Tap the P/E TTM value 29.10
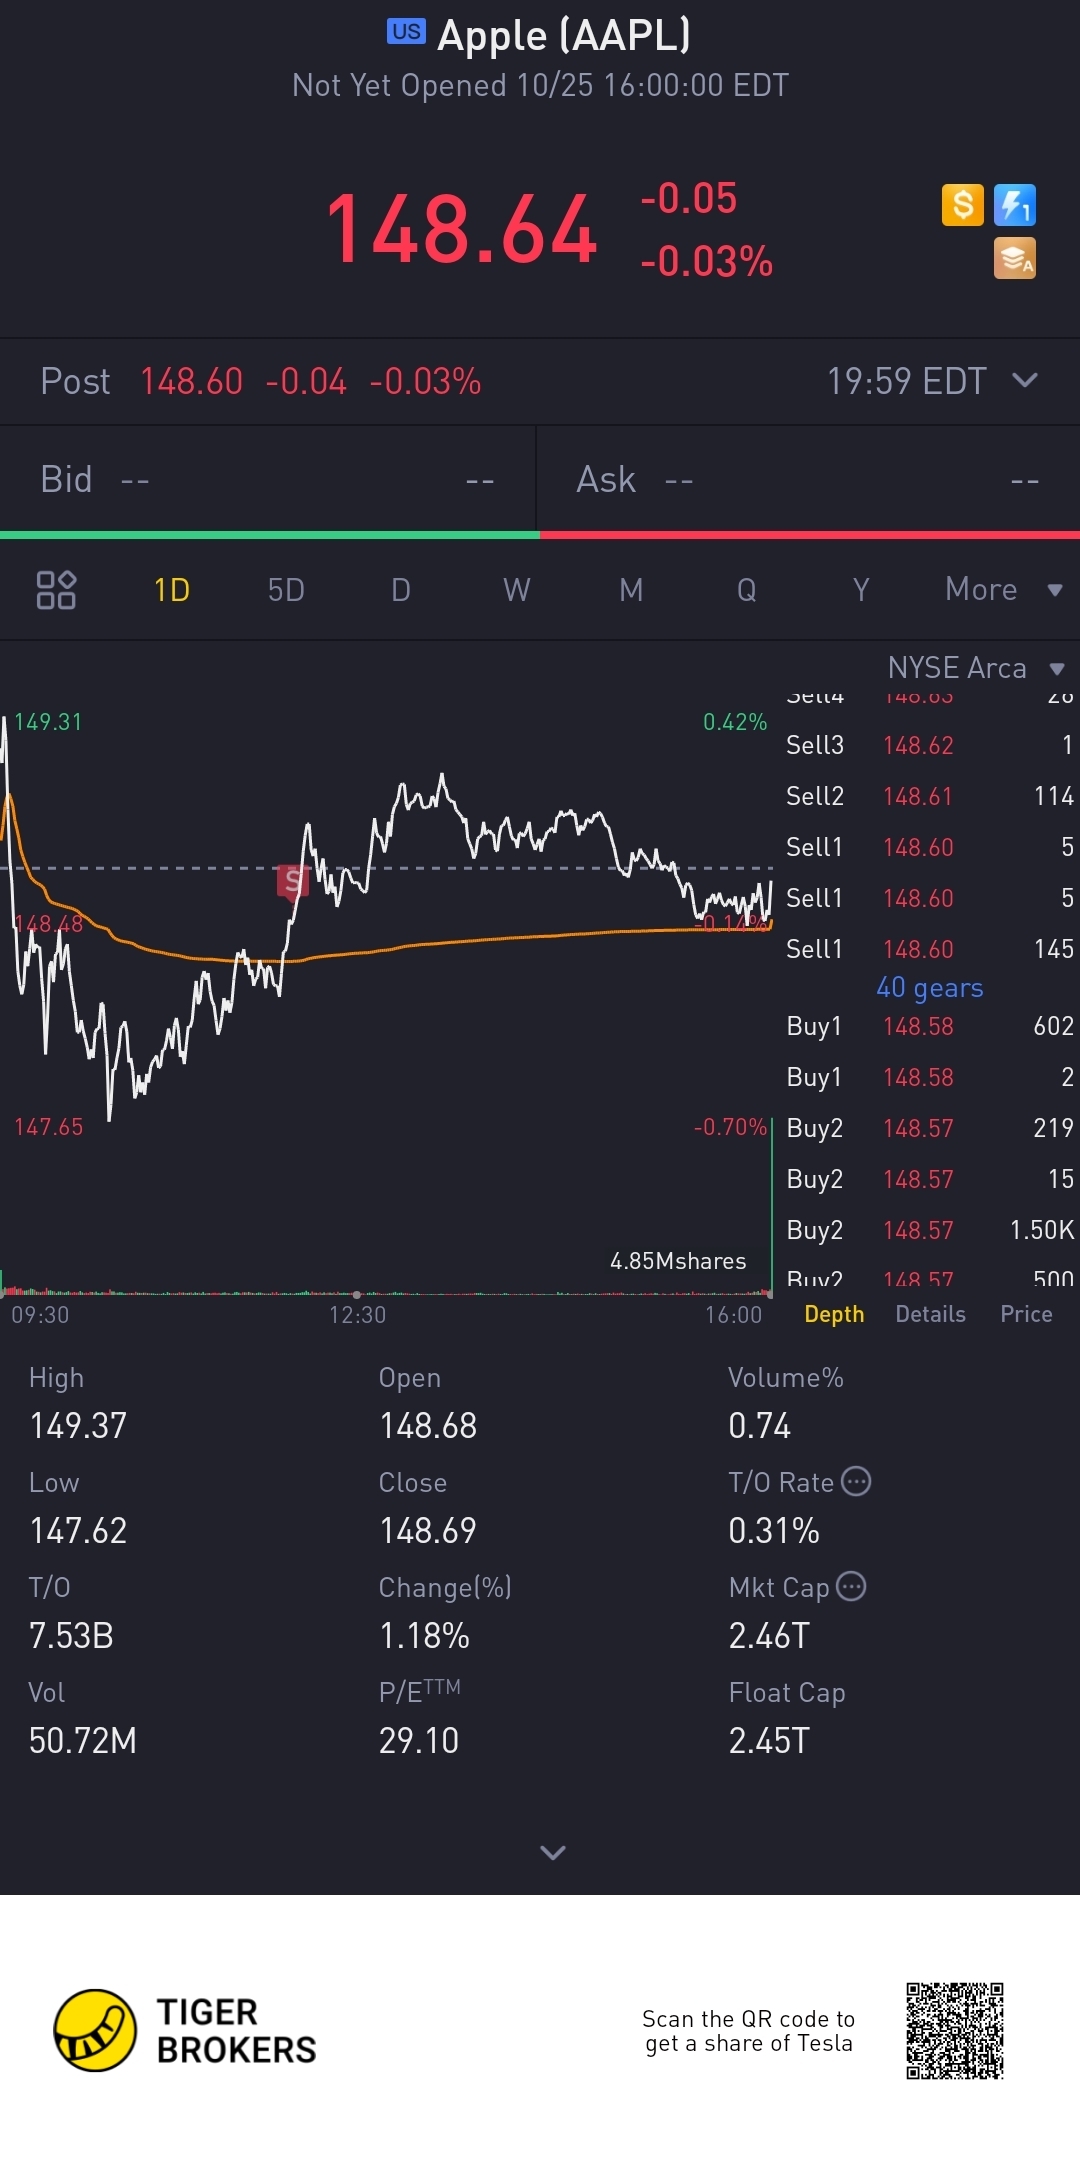Viewport: 1080px width, 2167px height. tap(419, 1741)
